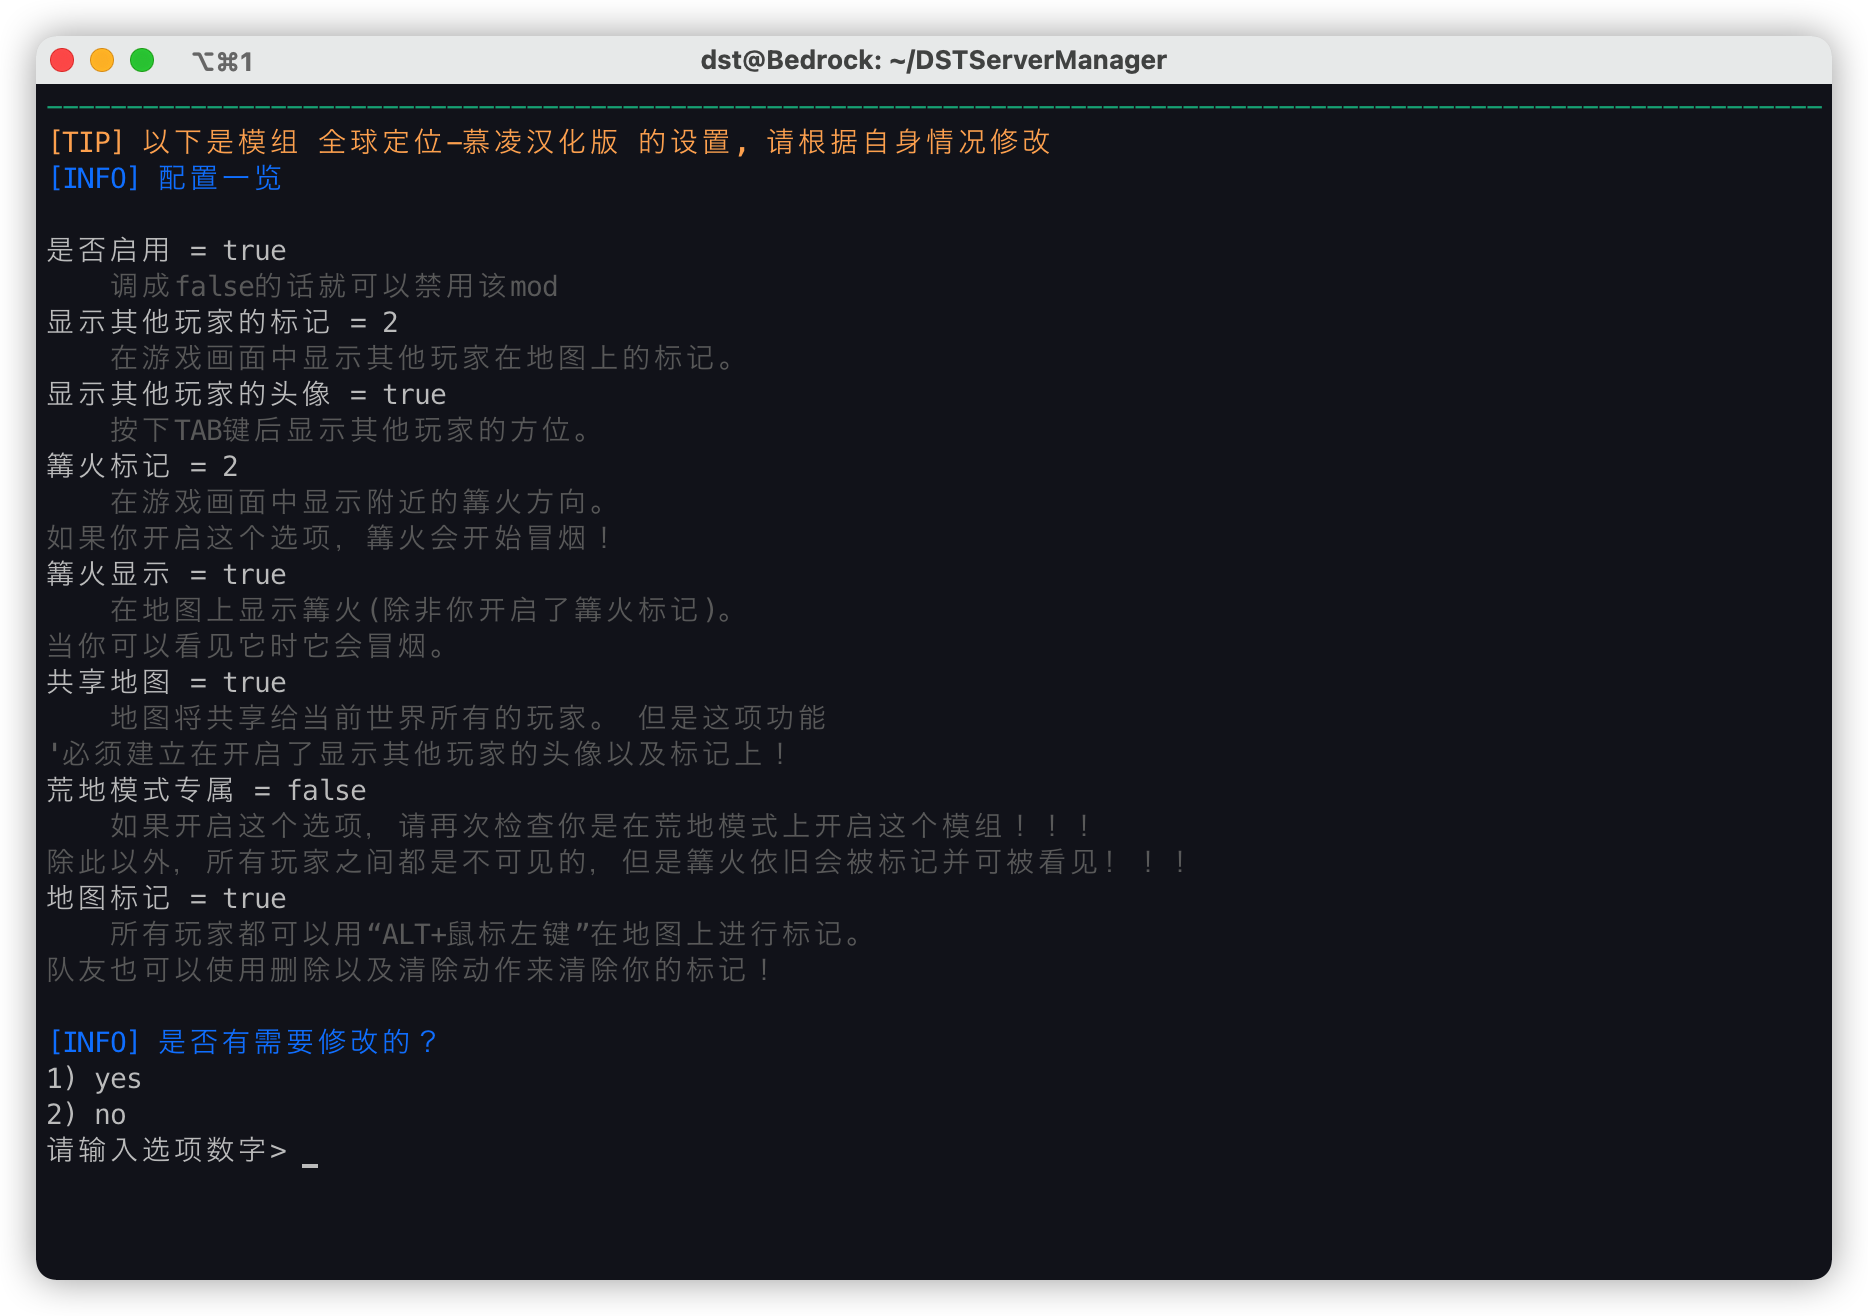Click the line 显示其他玩家的头像 = true
Viewport: 1868px width, 1316px height.
(x=247, y=394)
